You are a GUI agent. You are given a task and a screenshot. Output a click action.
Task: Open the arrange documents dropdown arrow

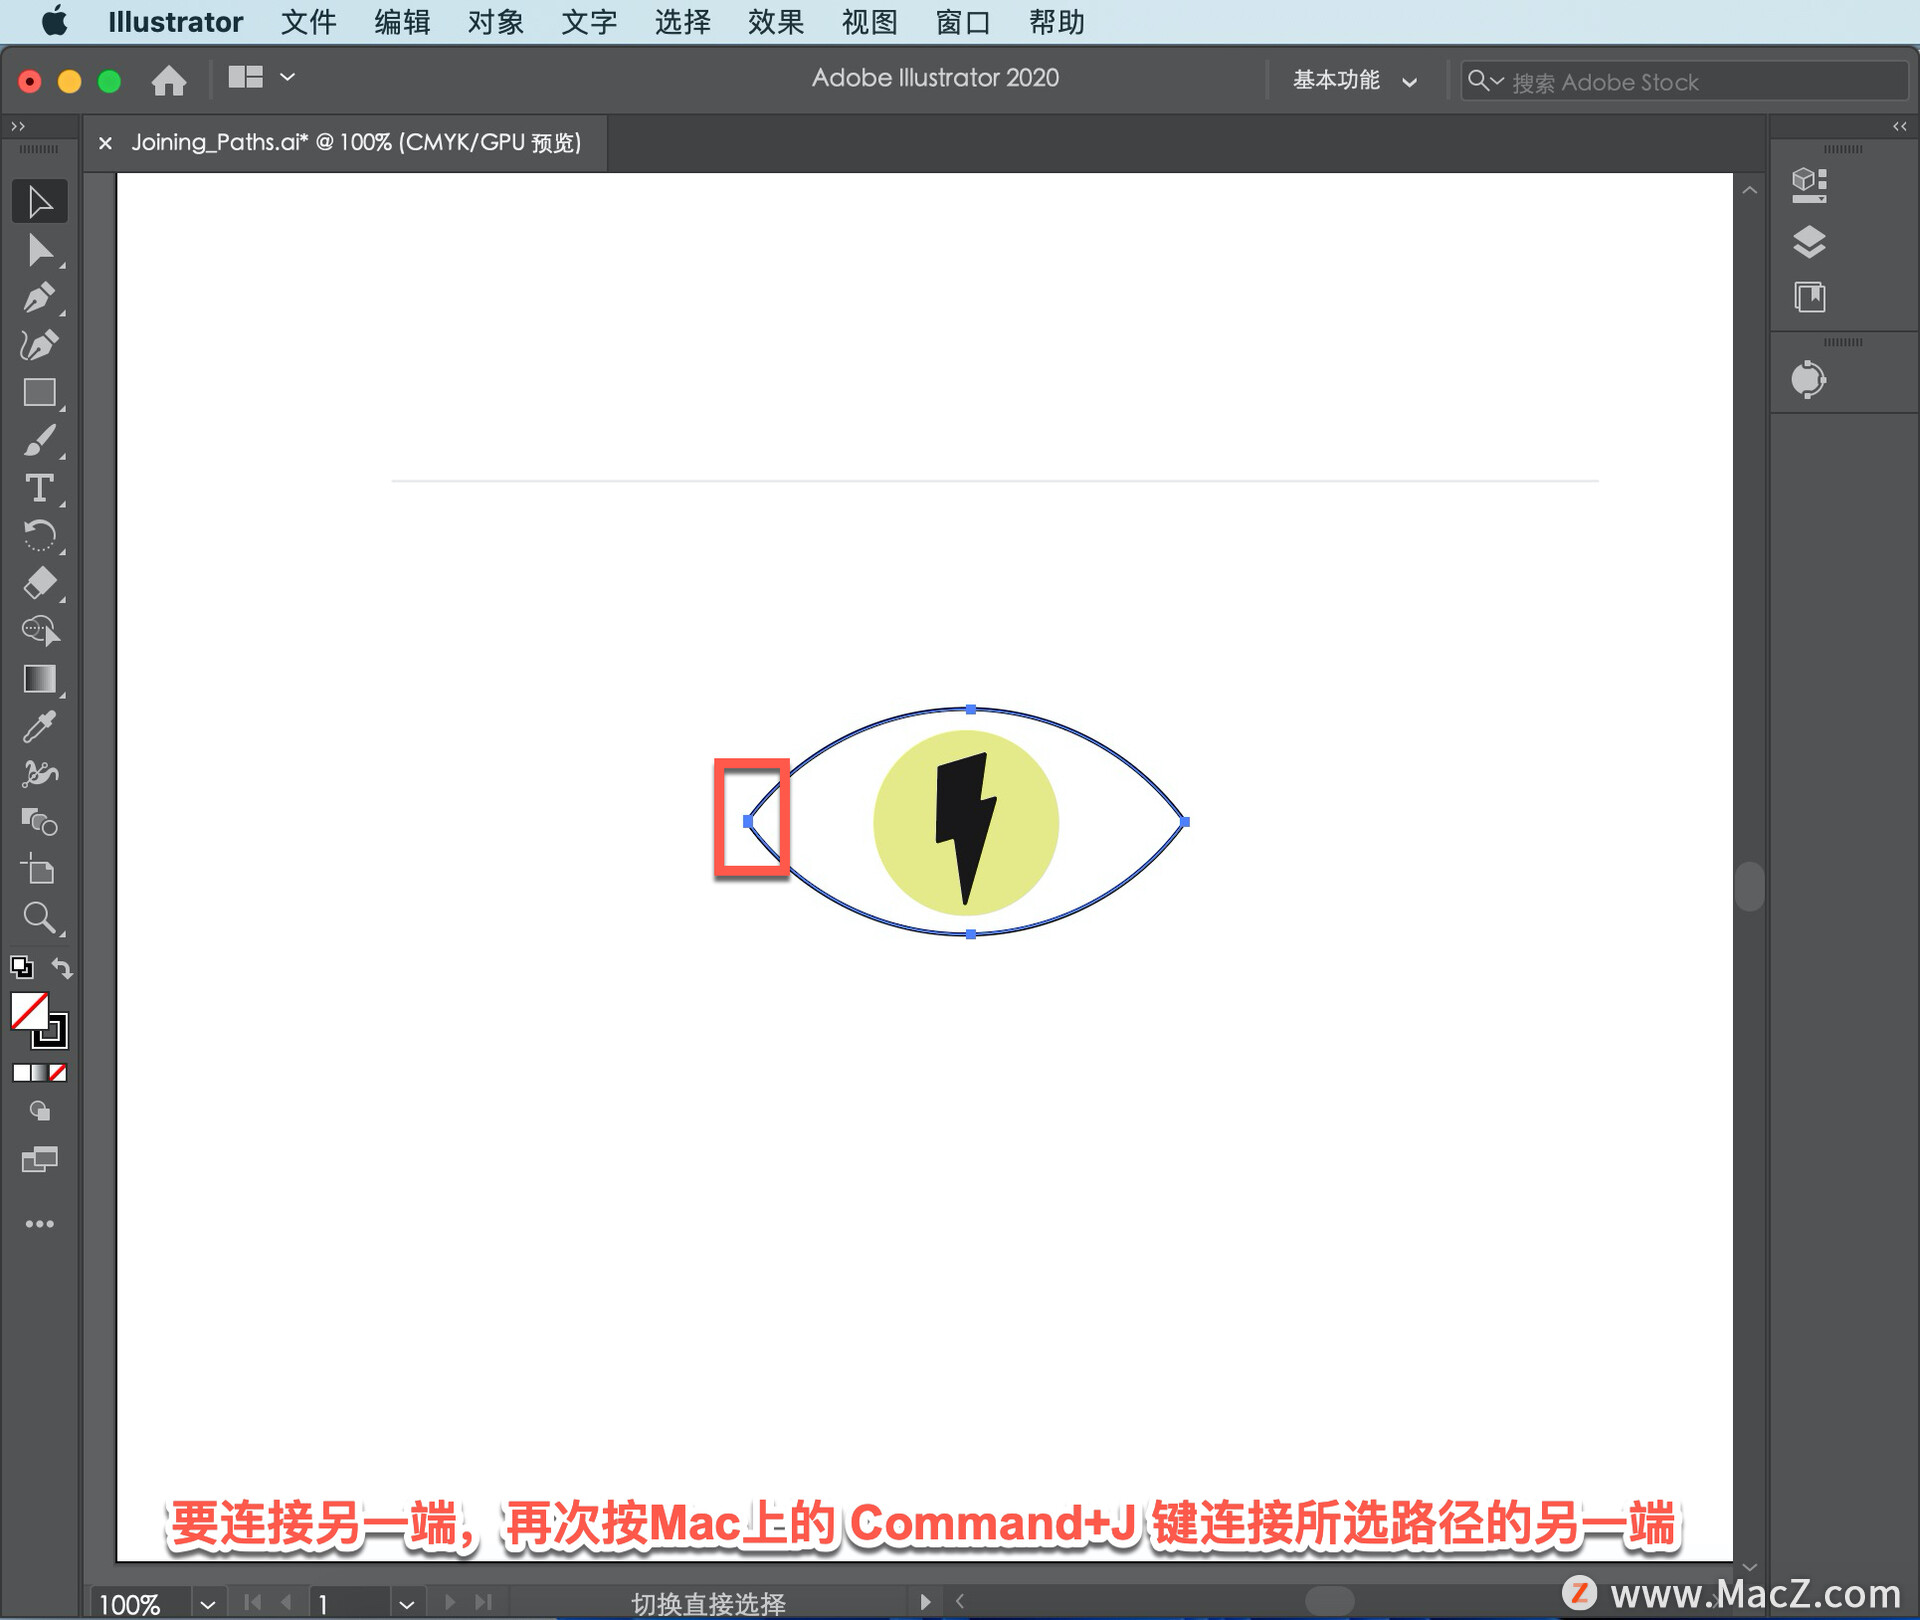(x=288, y=77)
